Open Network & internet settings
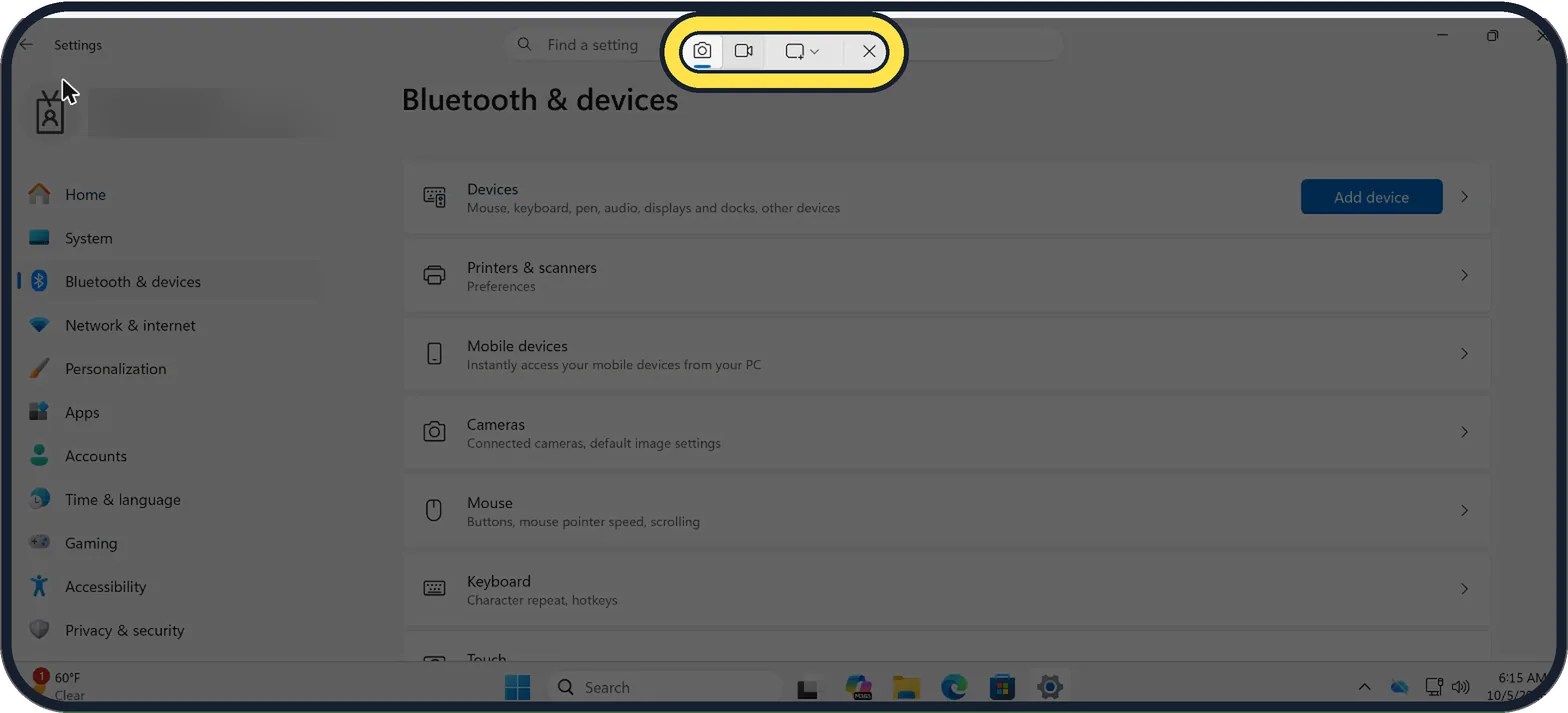The image size is (1568, 713). 170,325
